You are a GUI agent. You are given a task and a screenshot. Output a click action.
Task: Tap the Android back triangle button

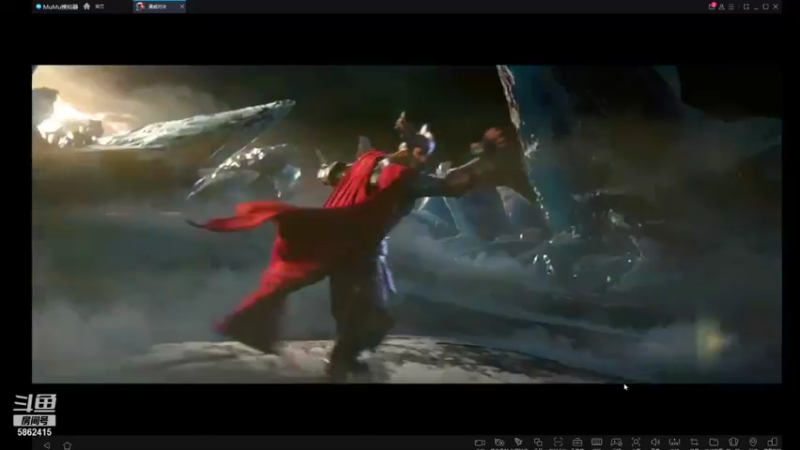point(47,445)
